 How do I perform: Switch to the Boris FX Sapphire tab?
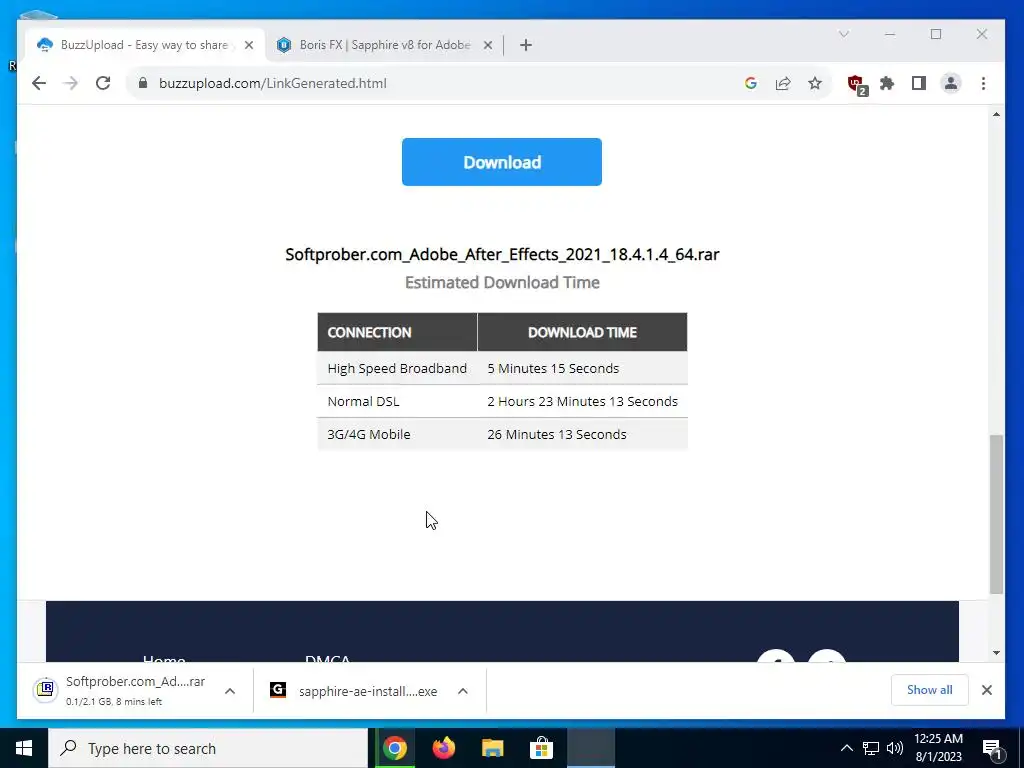coord(384,44)
